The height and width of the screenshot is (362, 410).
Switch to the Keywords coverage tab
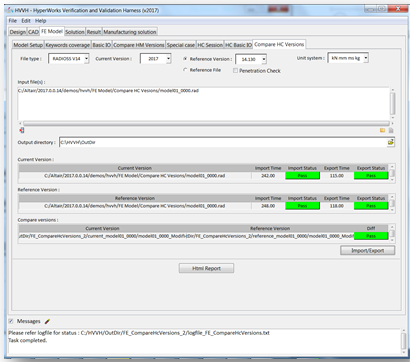[x=68, y=45]
